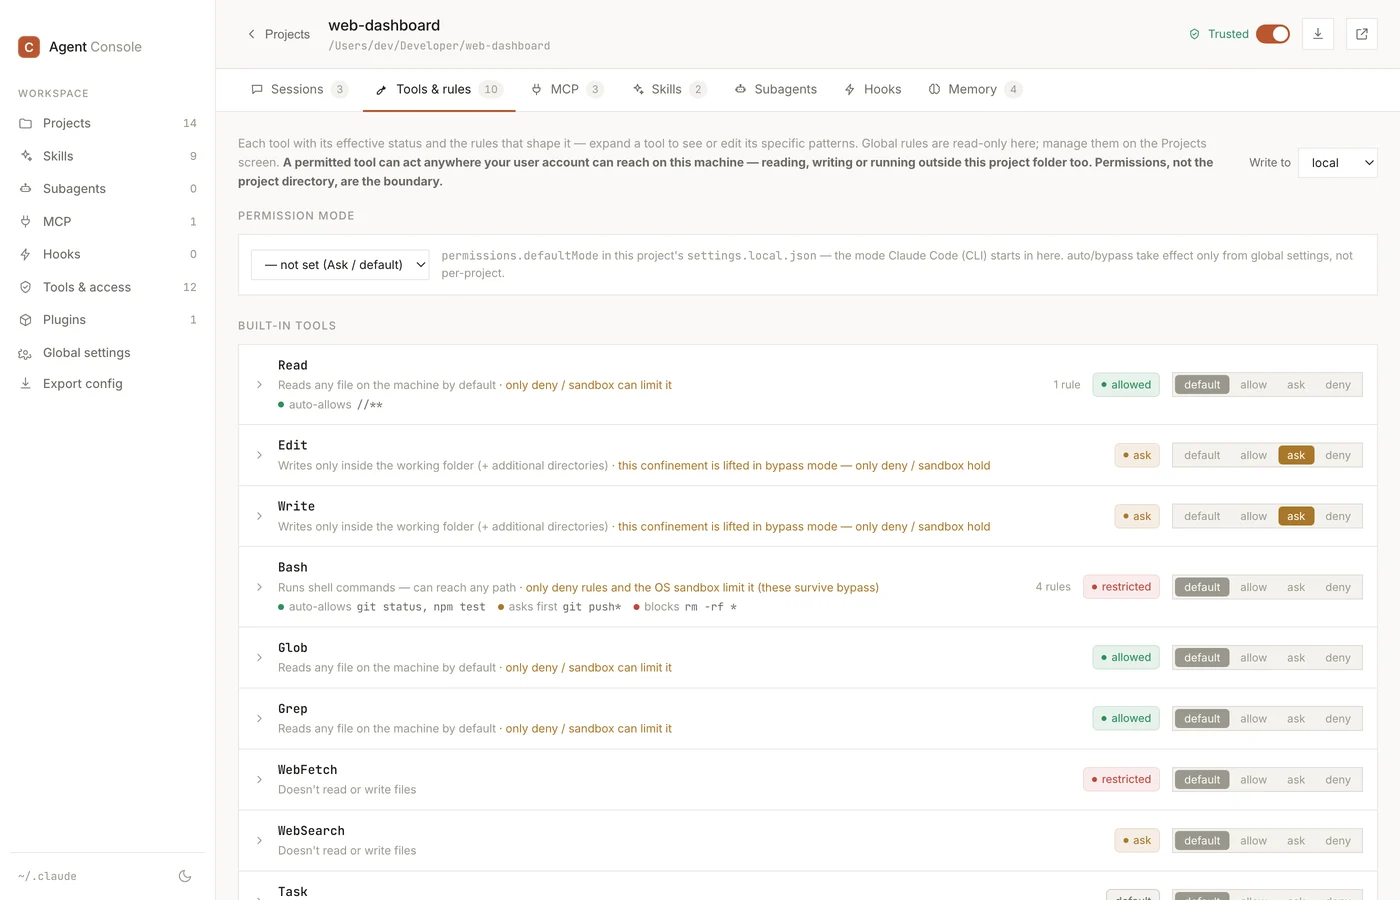Click the Projects folder icon in sidebar

[26, 123]
